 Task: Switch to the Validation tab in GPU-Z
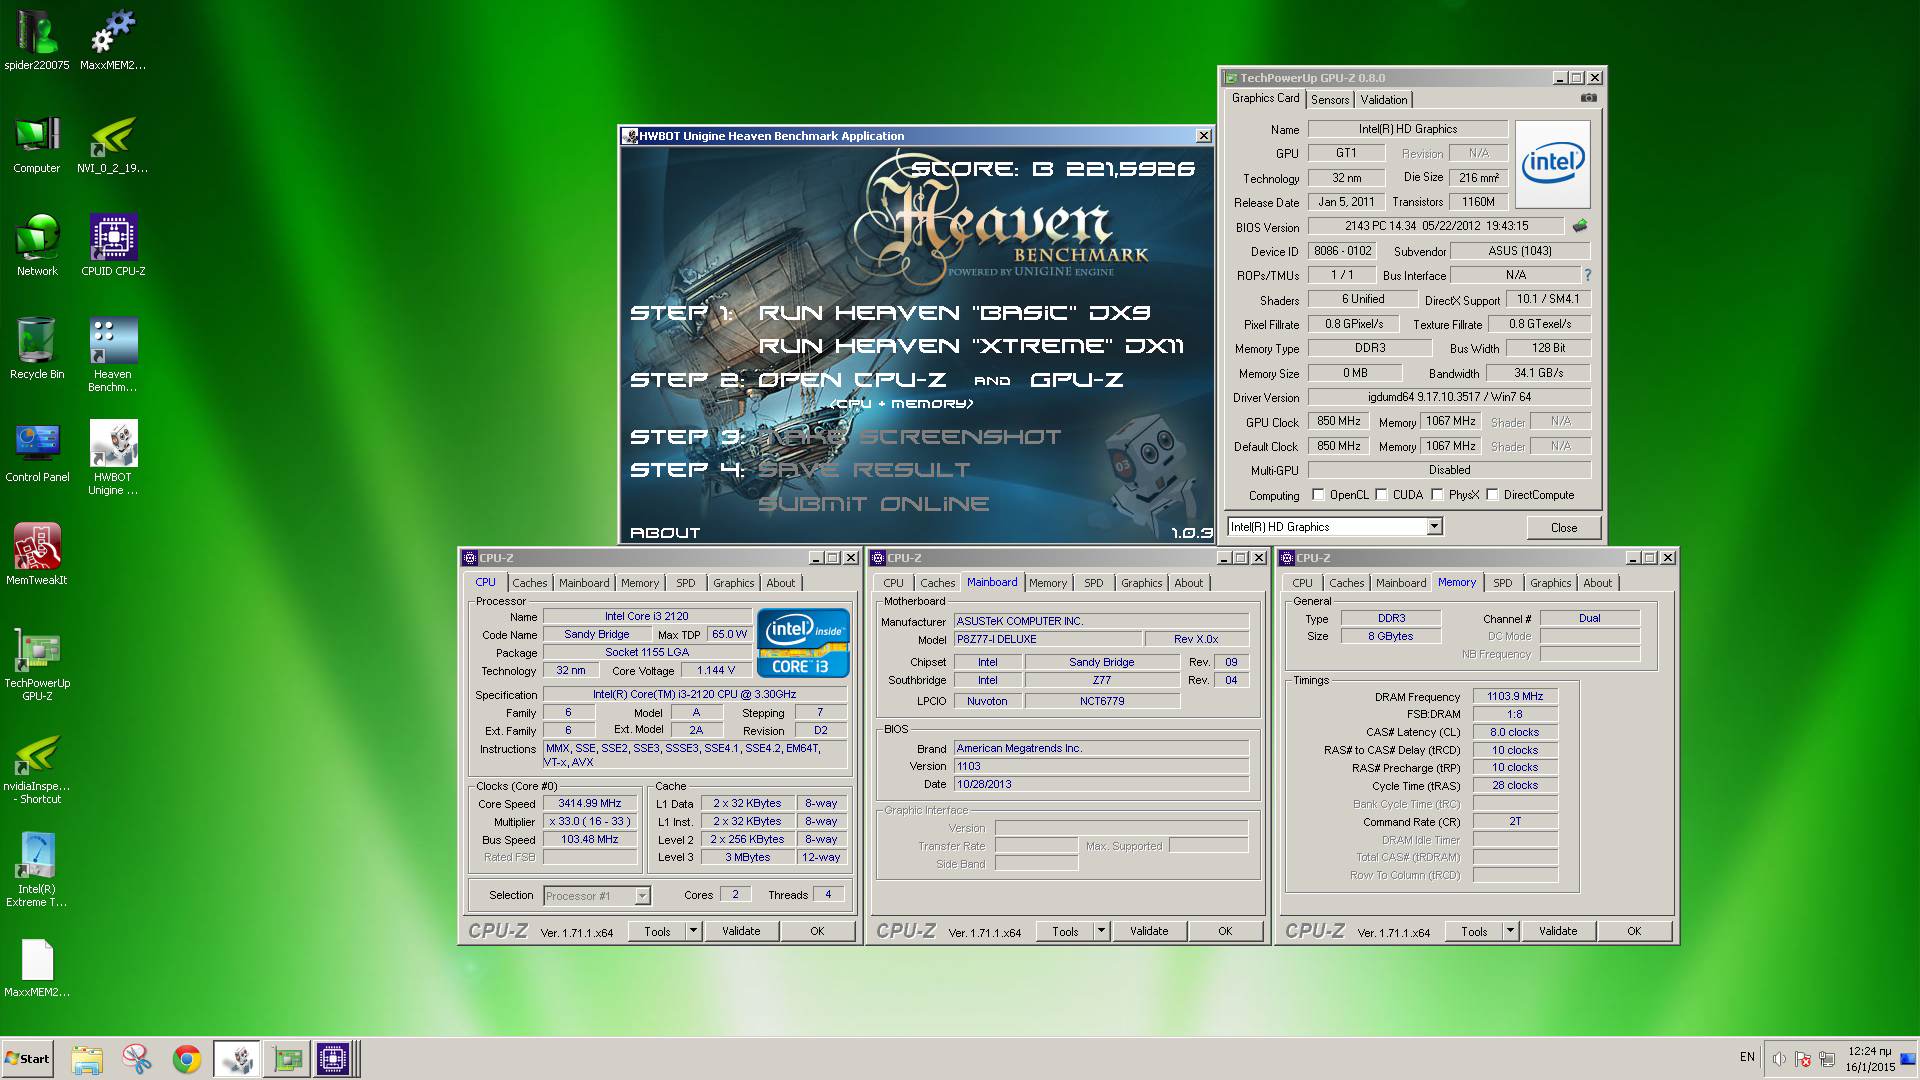click(x=1384, y=100)
